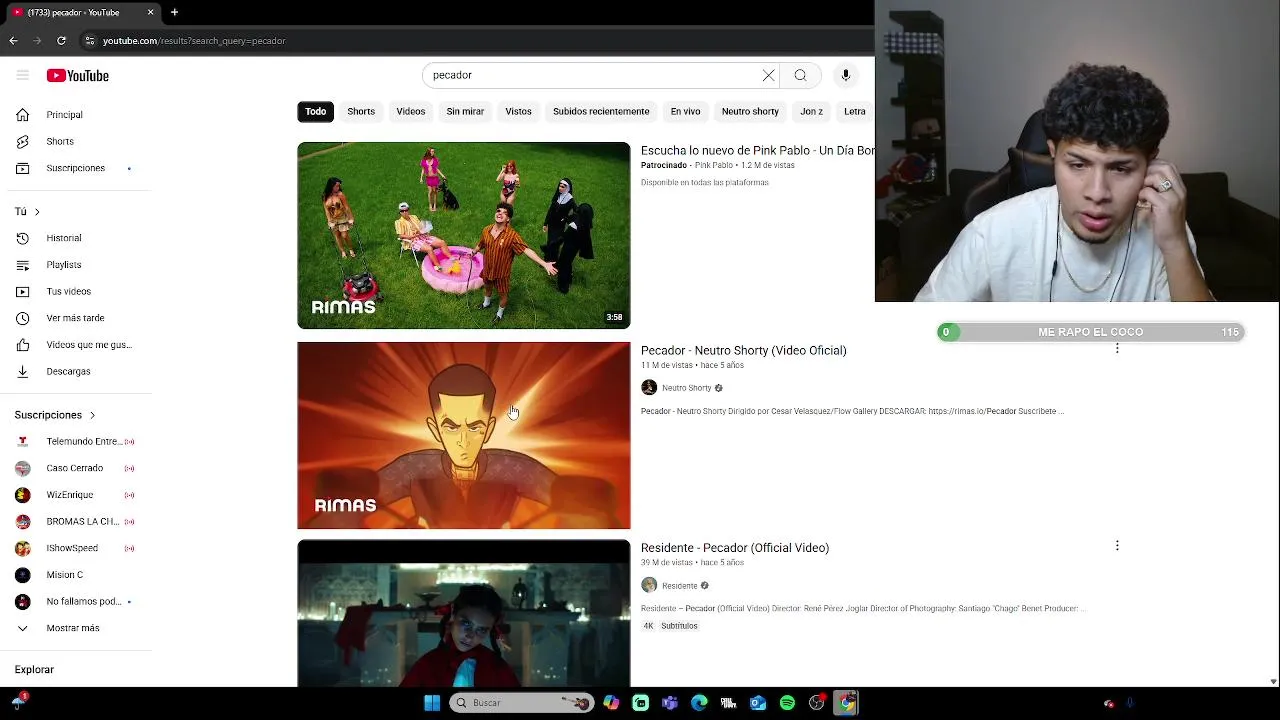
Task: Select the Todo filter chip
Action: coord(316,111)
